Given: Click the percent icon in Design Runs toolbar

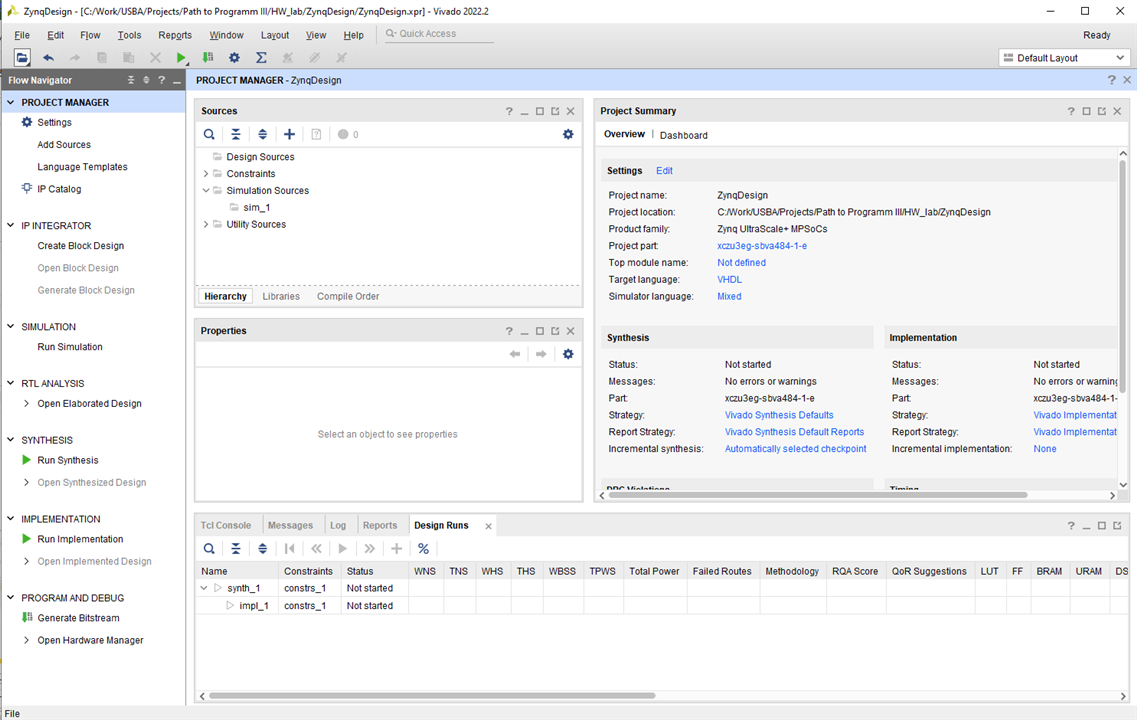Looking at the screenshot, I should click(x=423, y=548).
